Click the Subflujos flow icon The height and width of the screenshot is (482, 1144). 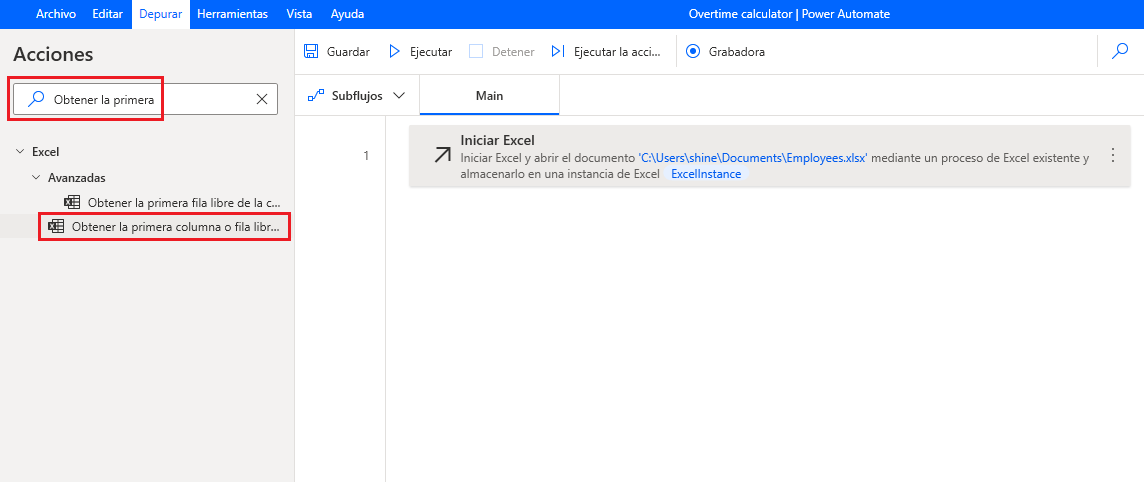point(316,96)
